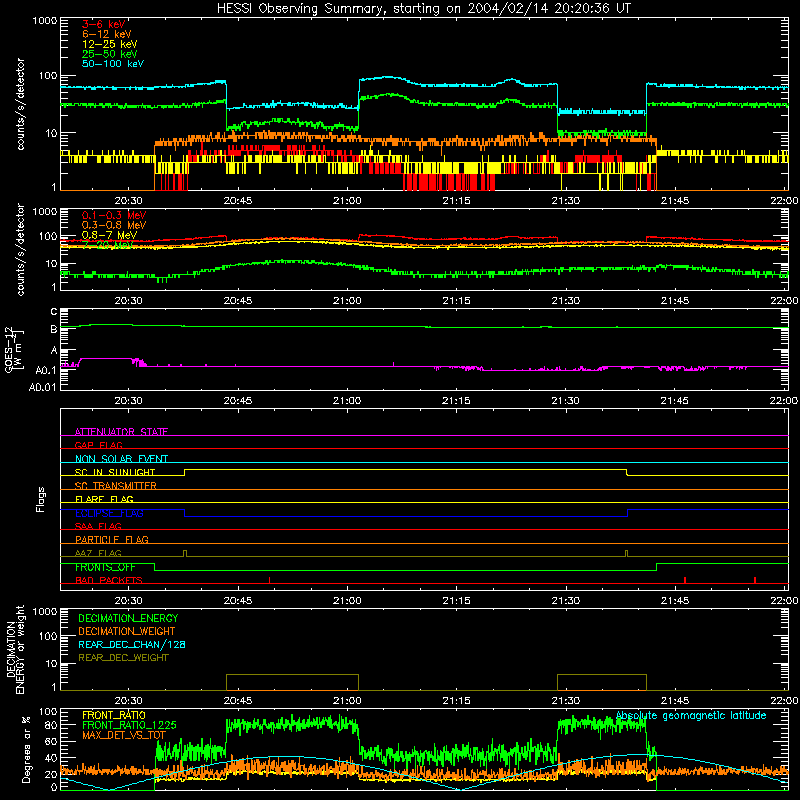Click the DECIMATION_WEIGHT legend label
The height and width of the screenshot is (800, 800).
(127, 631)
